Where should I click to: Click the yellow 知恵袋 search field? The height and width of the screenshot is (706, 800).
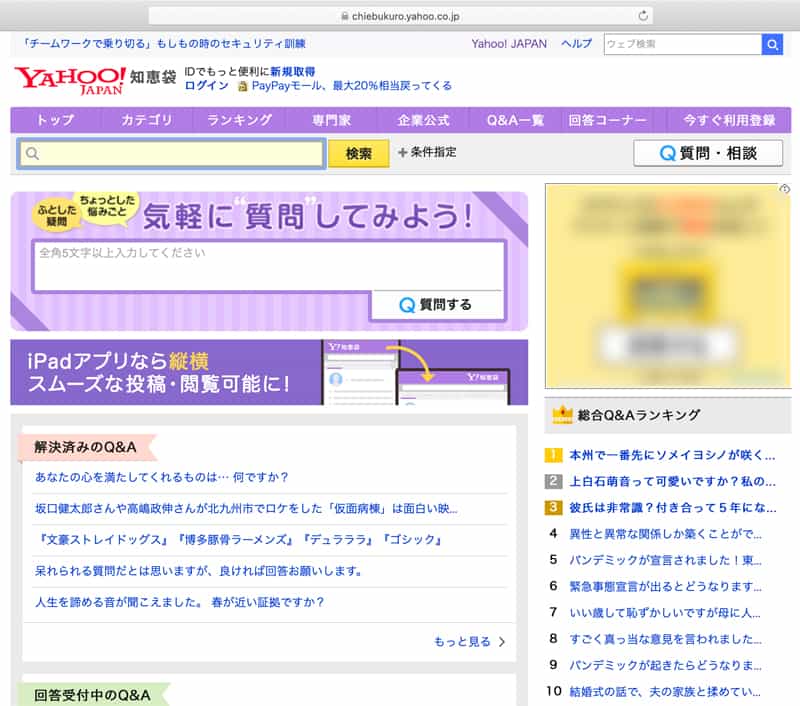click(x=171, y=153)
